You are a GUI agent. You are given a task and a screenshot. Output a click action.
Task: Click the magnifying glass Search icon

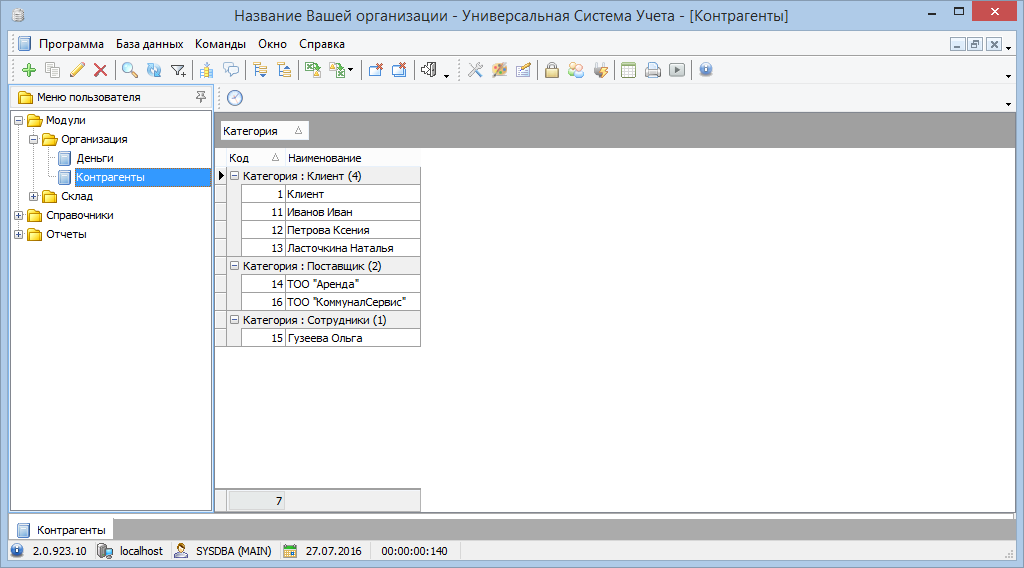click(x=130, y=70)
